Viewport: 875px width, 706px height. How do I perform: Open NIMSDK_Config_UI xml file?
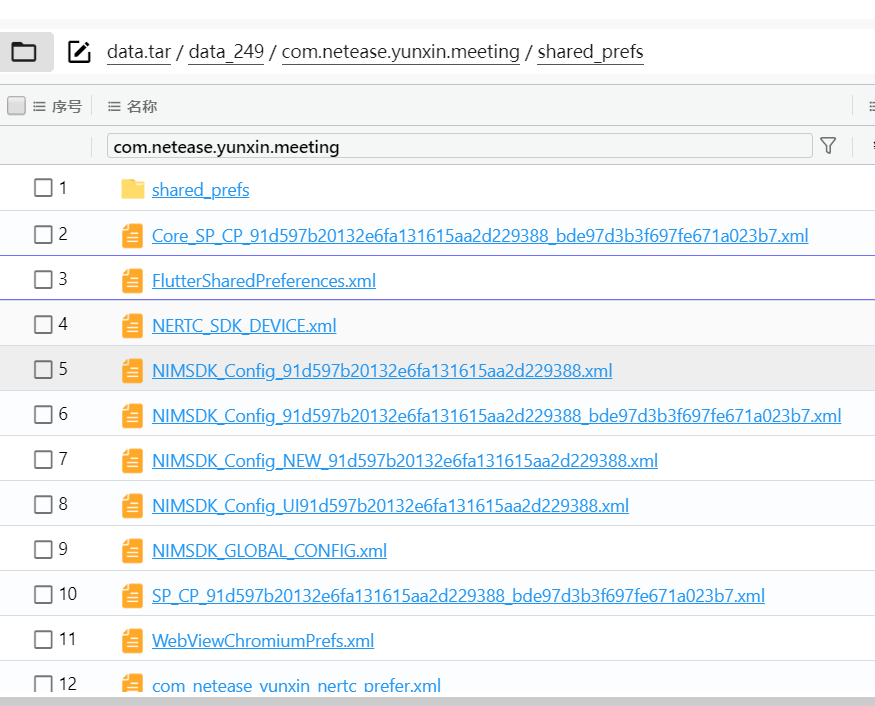pos(390,506)
